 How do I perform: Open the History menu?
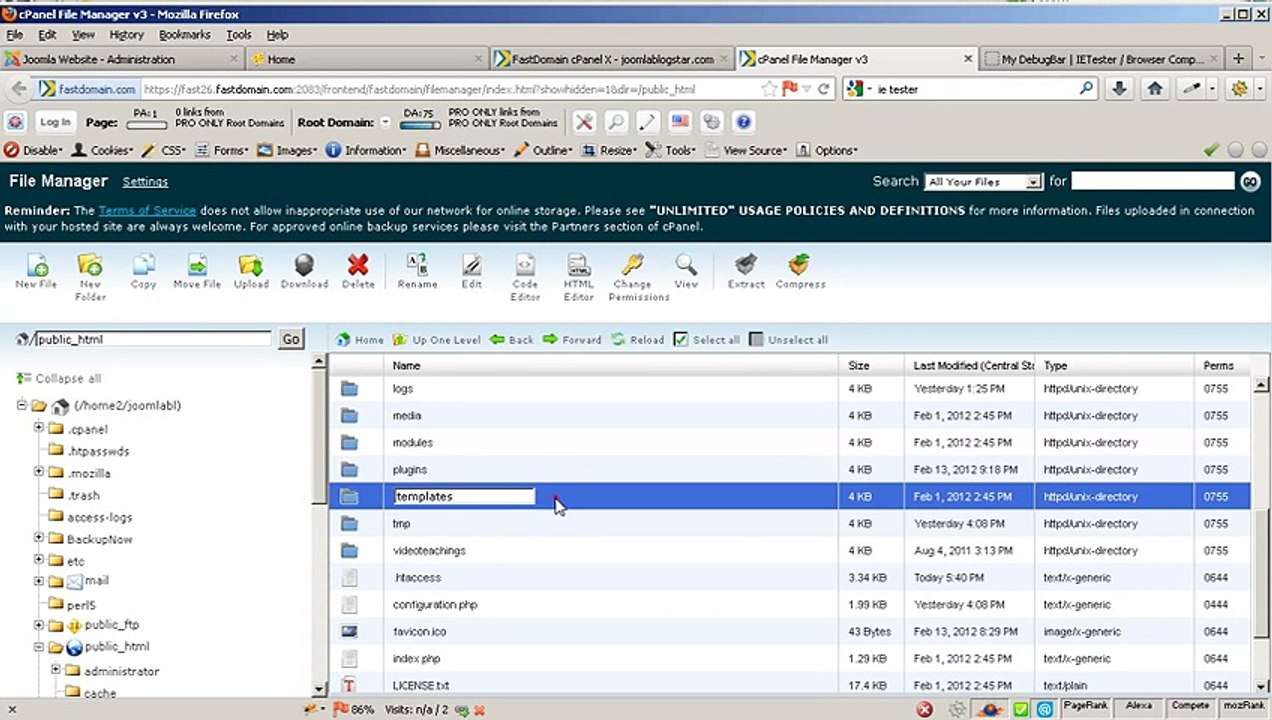[x=127, y=34]
